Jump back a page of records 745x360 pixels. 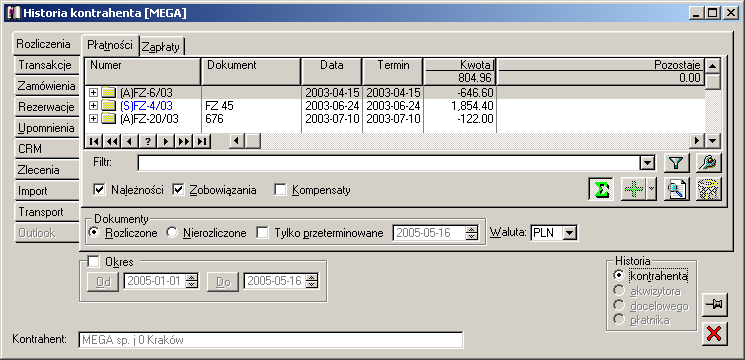click(112, 141)
